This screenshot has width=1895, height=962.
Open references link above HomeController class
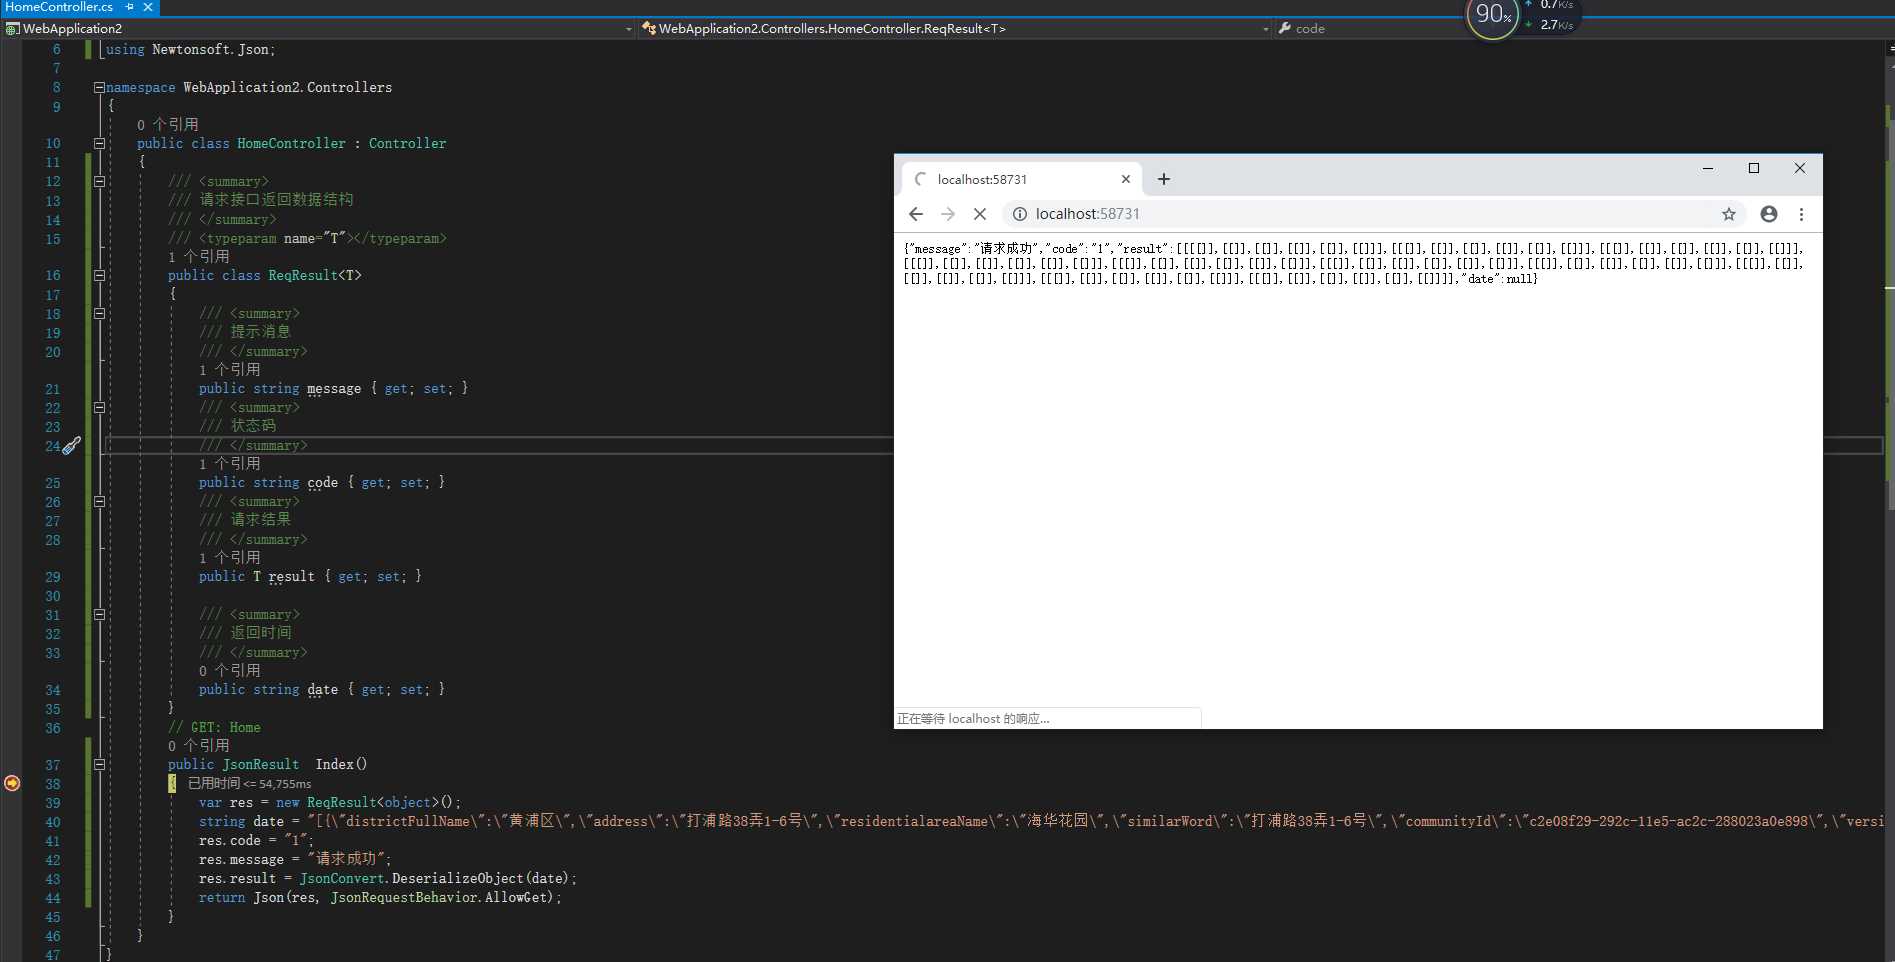168,125
